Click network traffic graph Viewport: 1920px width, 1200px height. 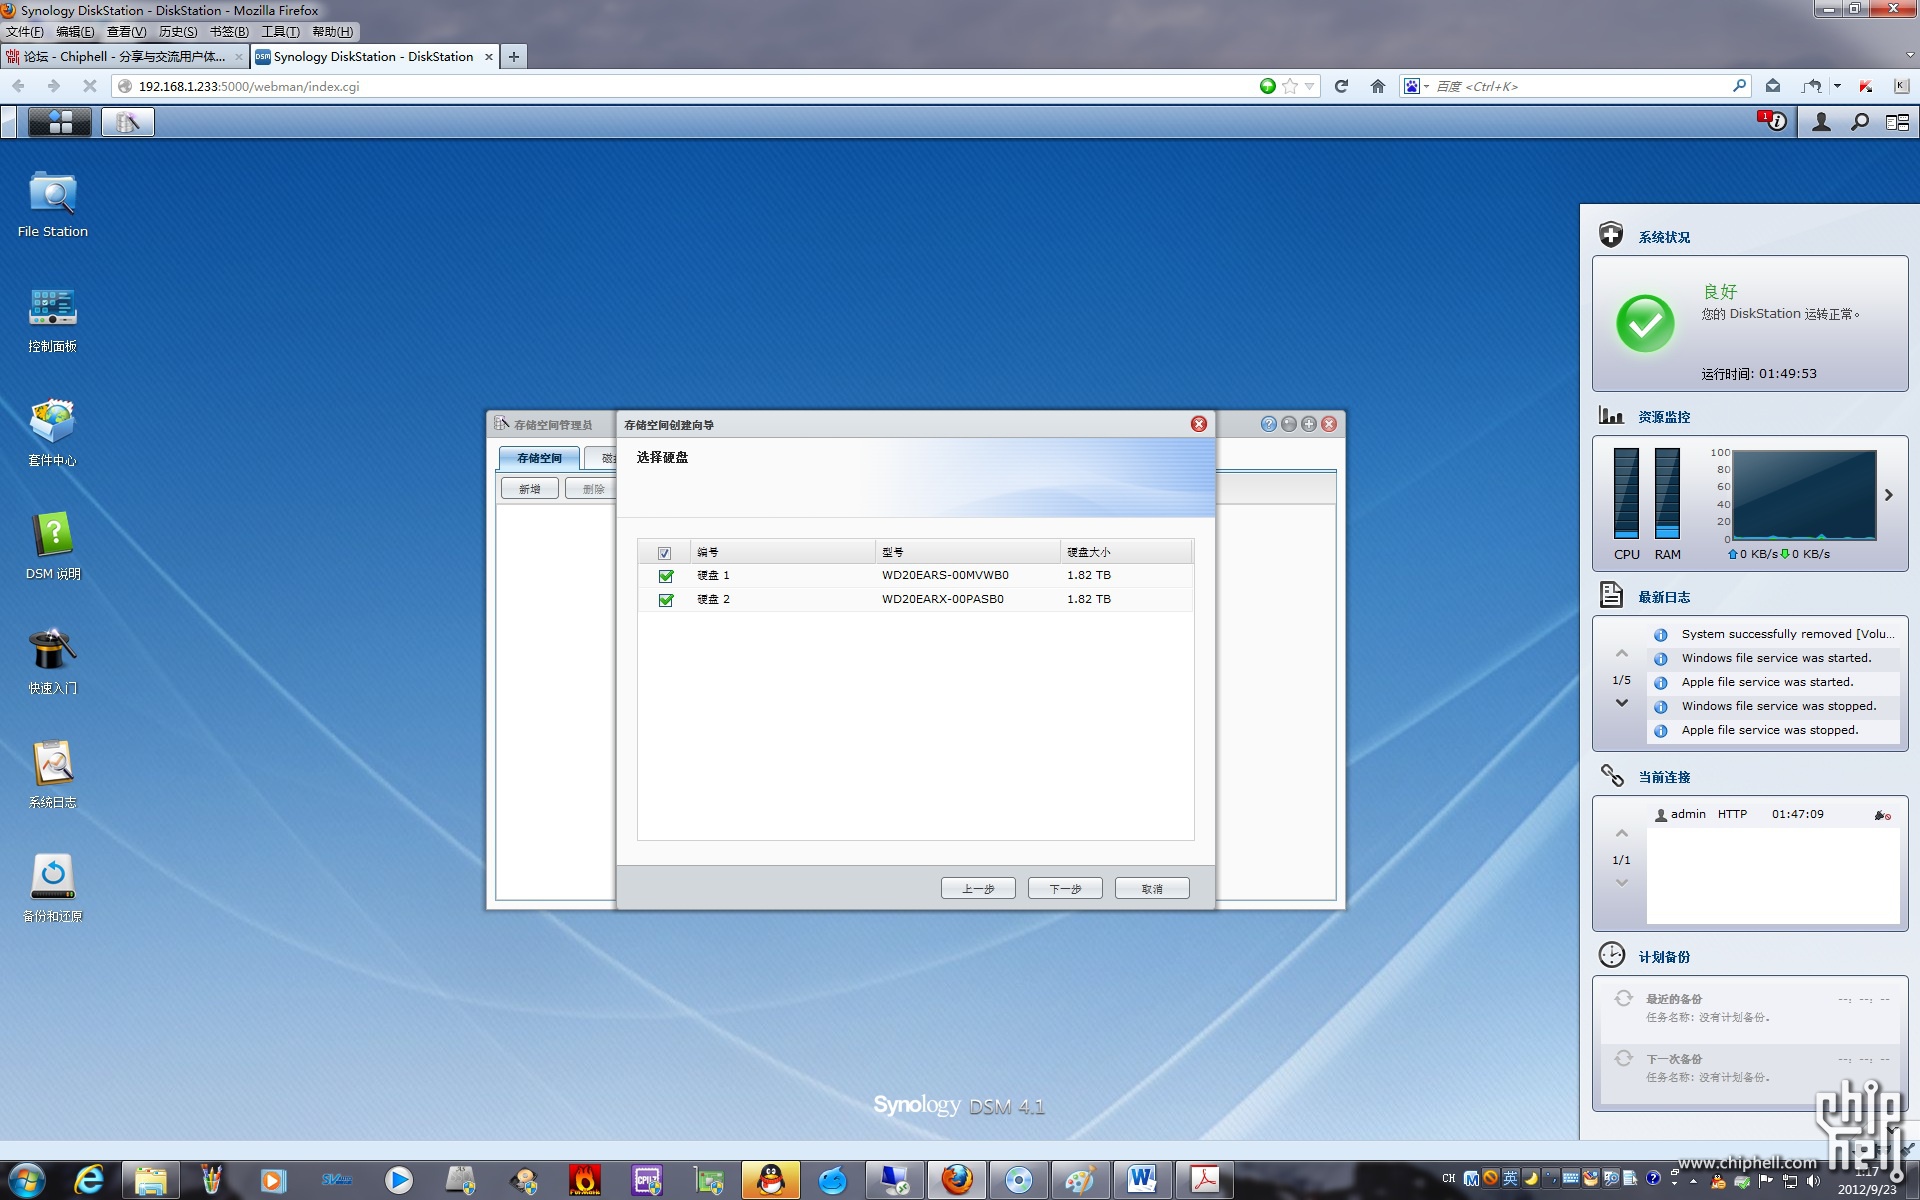pos(1804,495)
